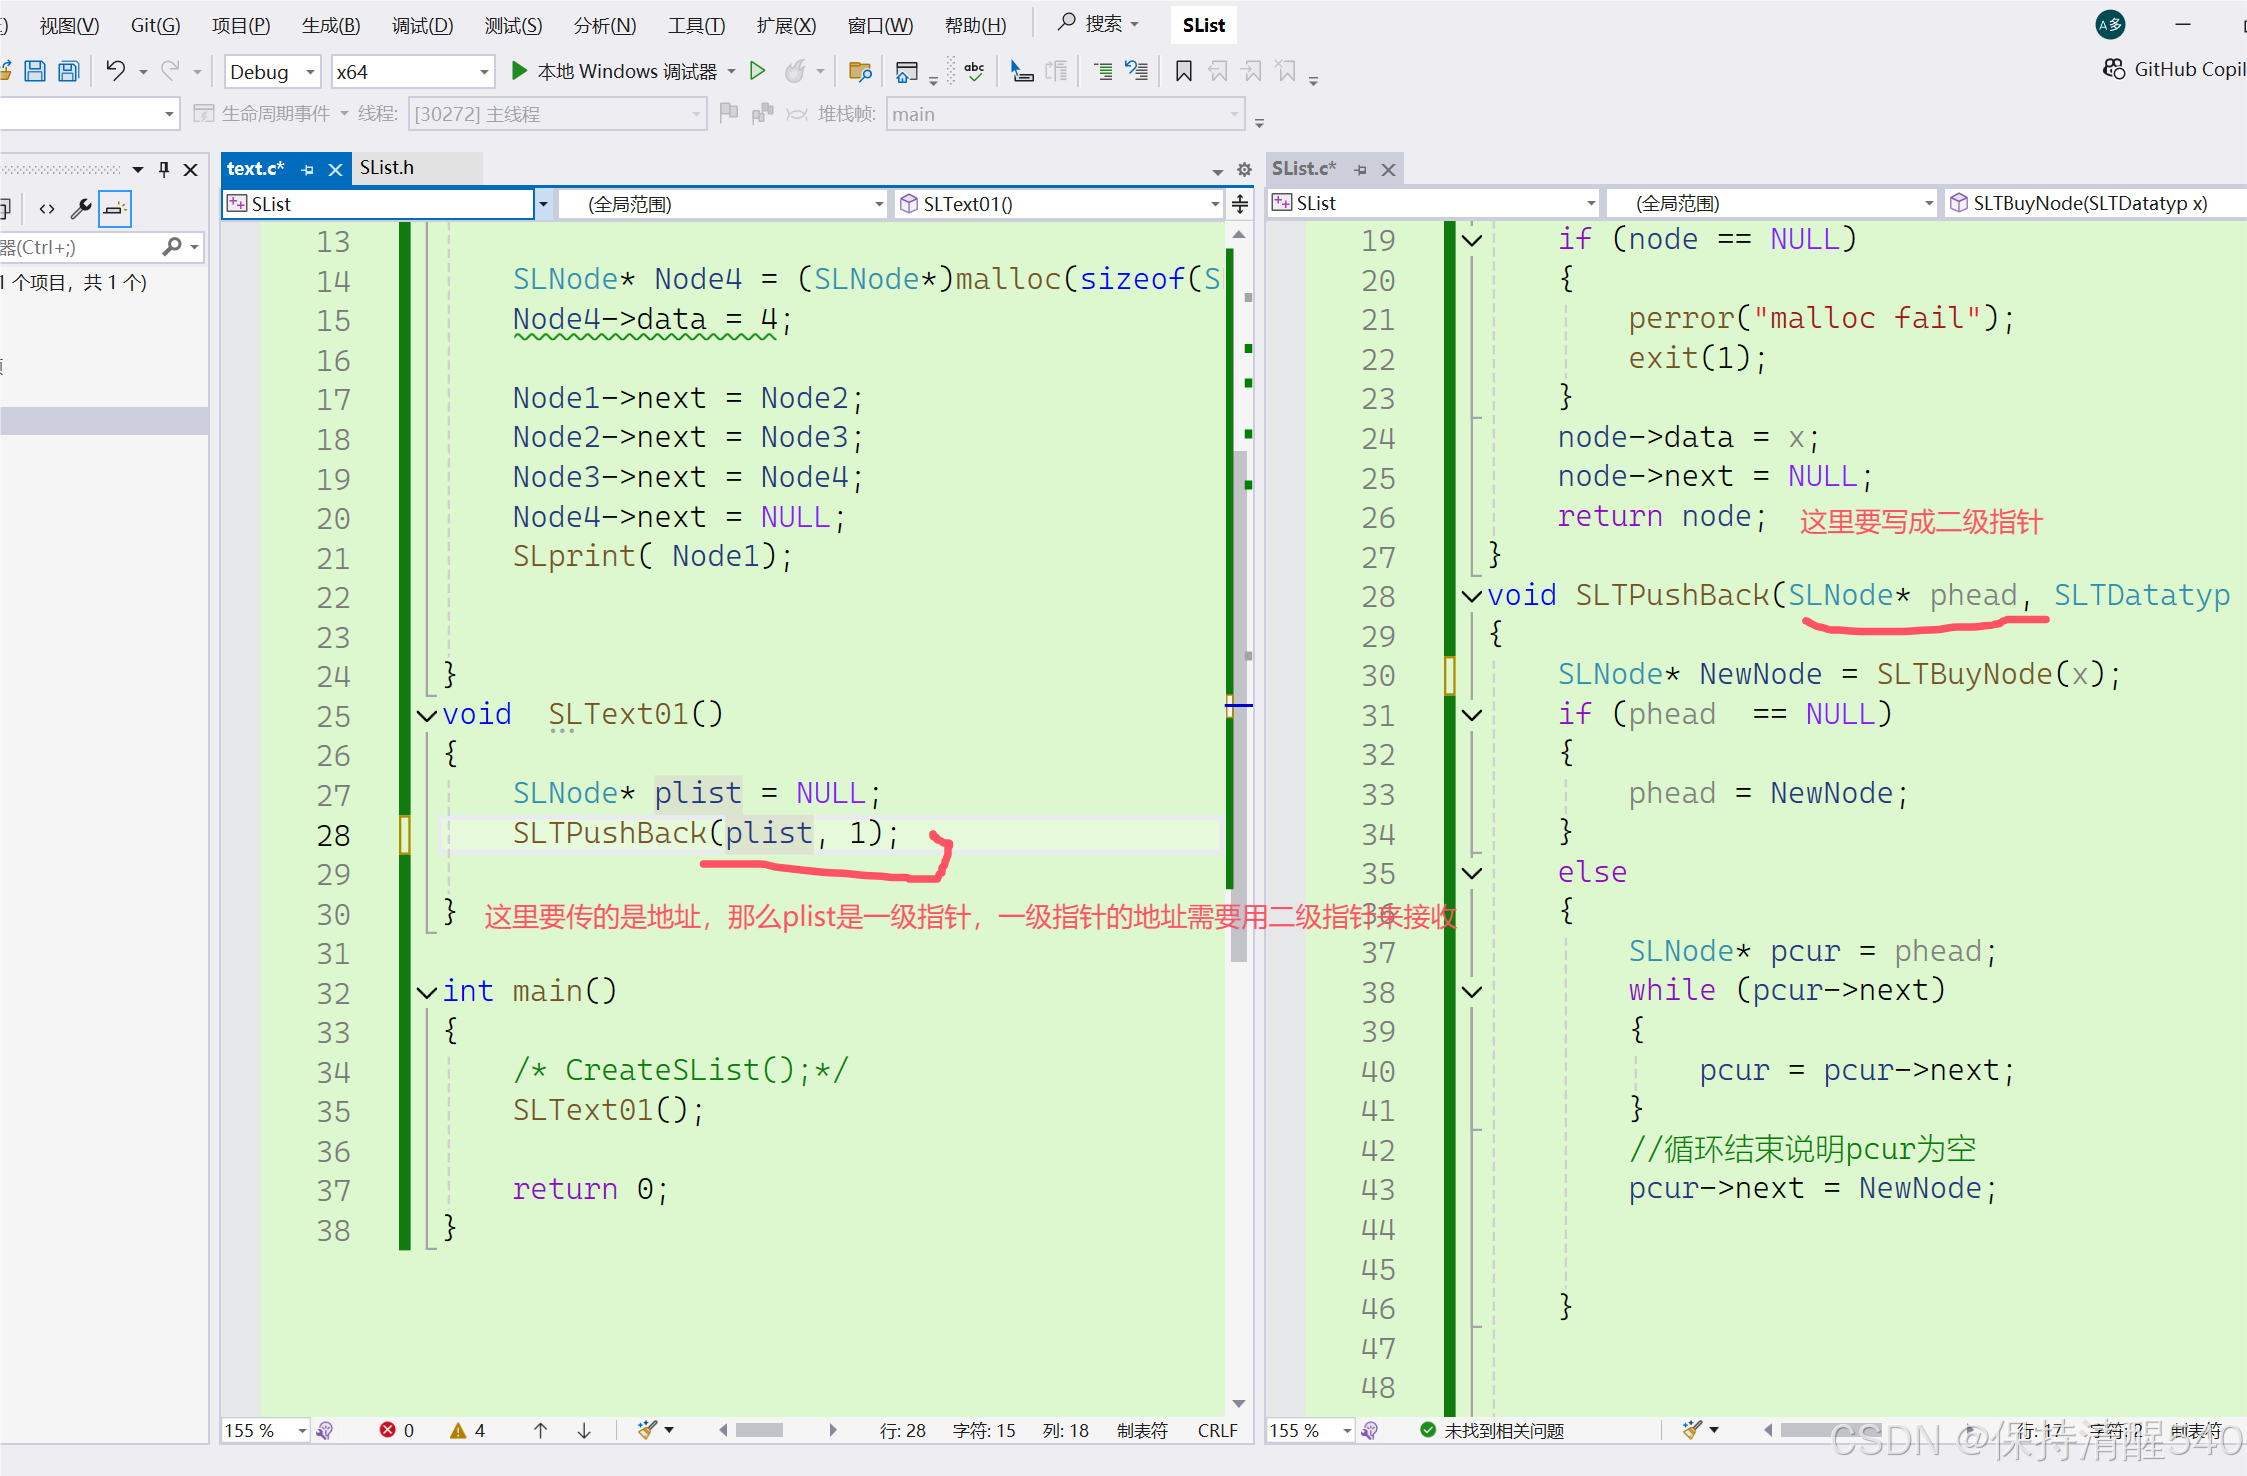The height and width of the screenshot is (1476, 2247).
Task: Click the comment selection lines icon
Action: [1102, 71]
